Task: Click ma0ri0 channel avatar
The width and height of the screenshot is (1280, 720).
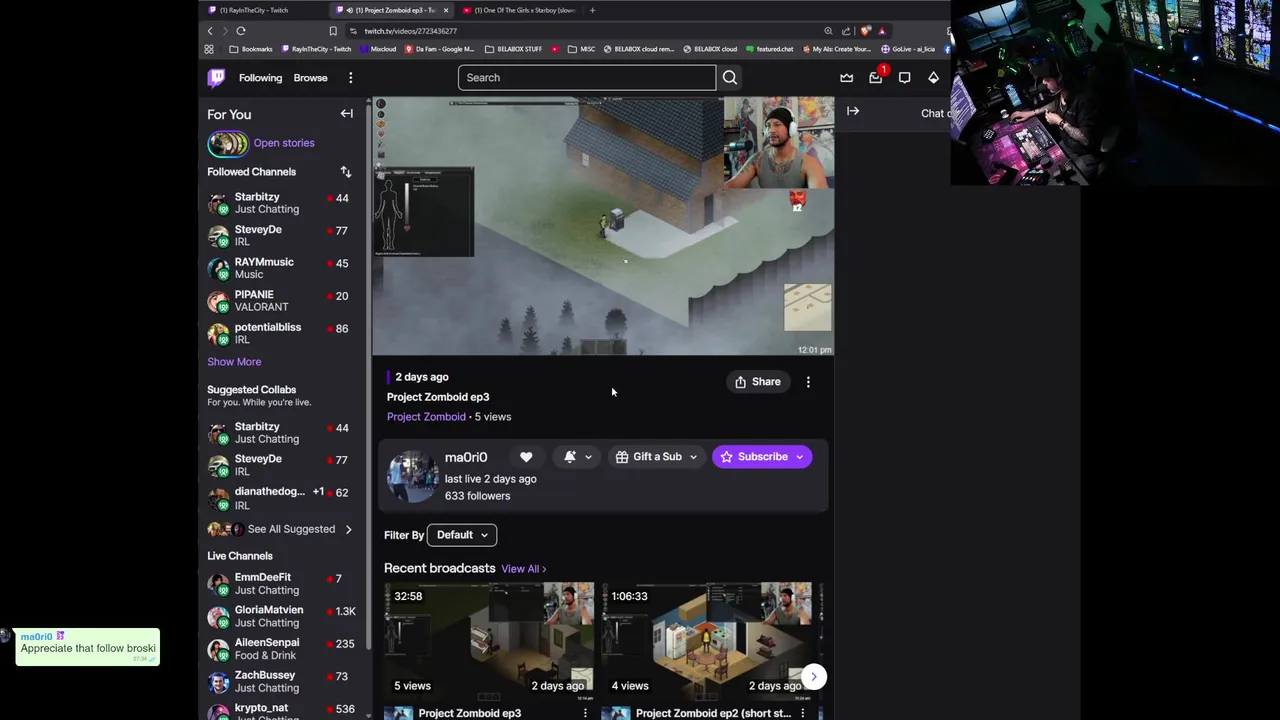Action: (x=412, y=476)
